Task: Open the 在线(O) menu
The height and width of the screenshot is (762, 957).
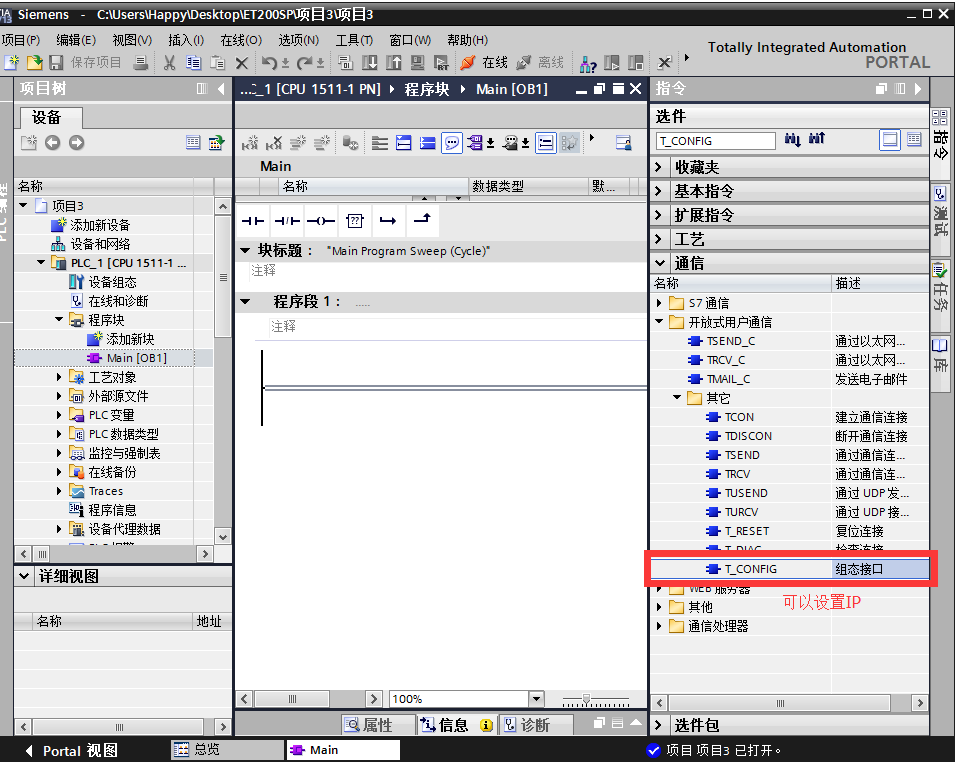Action: tap(241, 40)
